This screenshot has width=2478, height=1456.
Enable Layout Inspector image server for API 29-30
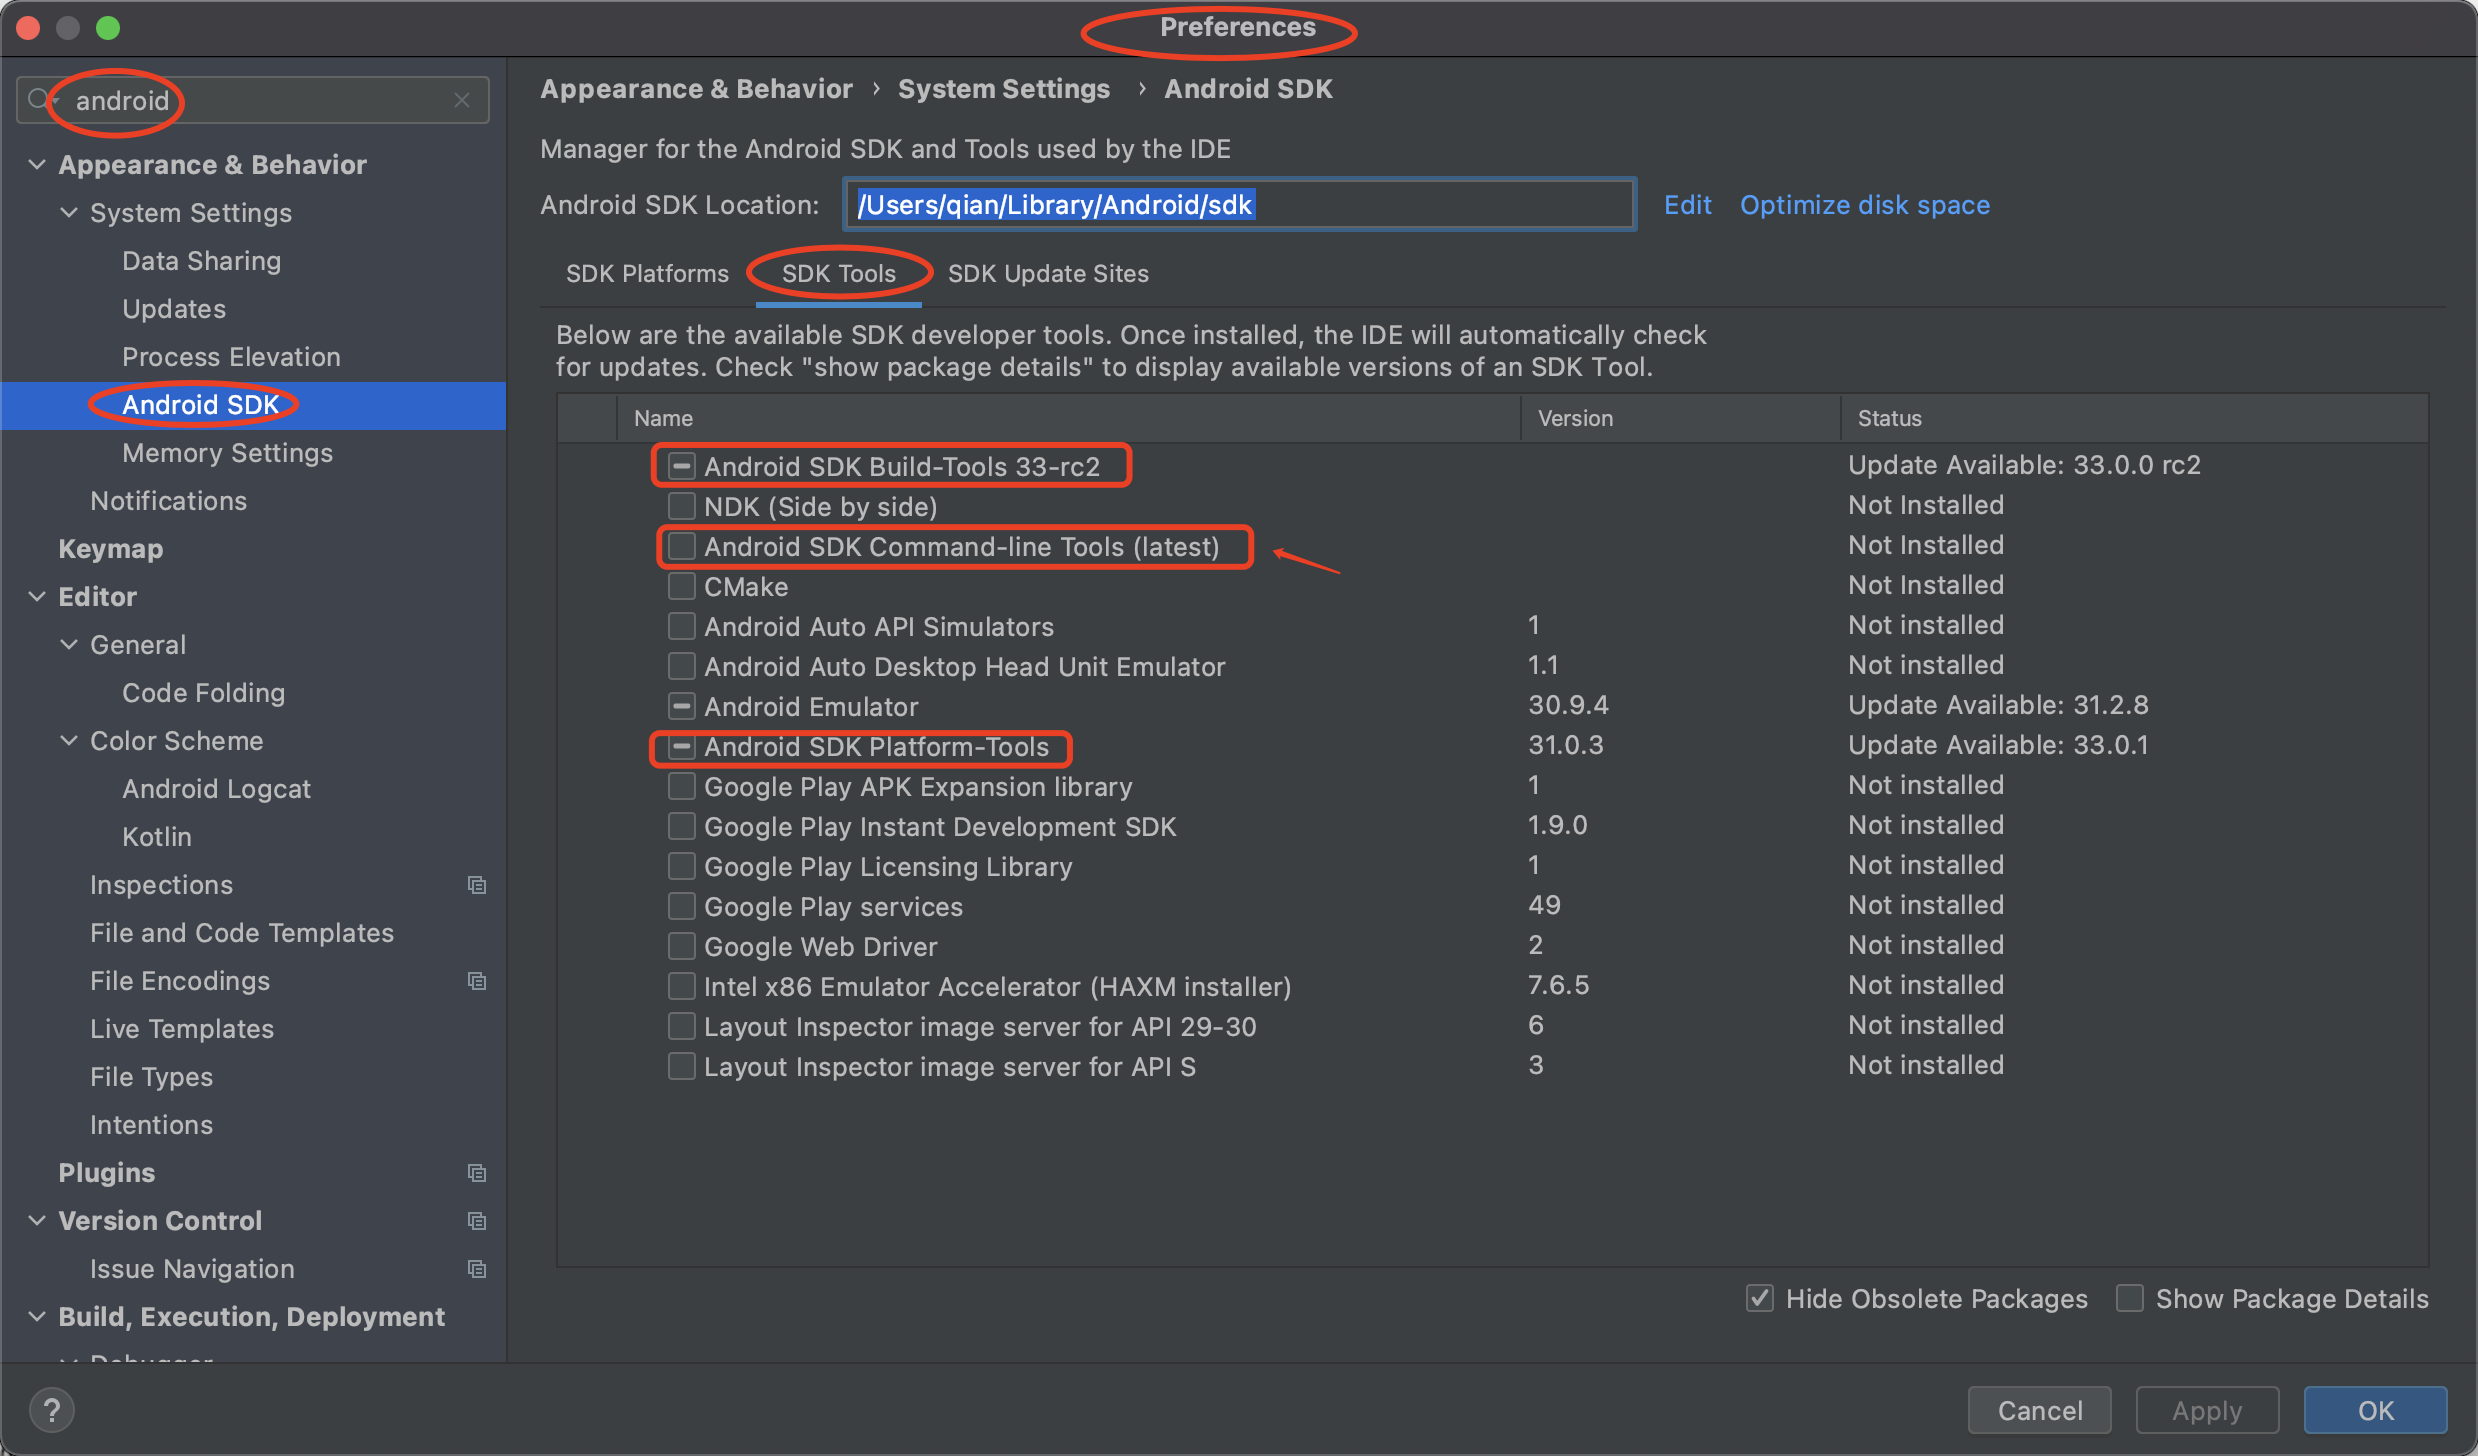click(x=682, y=1026)
